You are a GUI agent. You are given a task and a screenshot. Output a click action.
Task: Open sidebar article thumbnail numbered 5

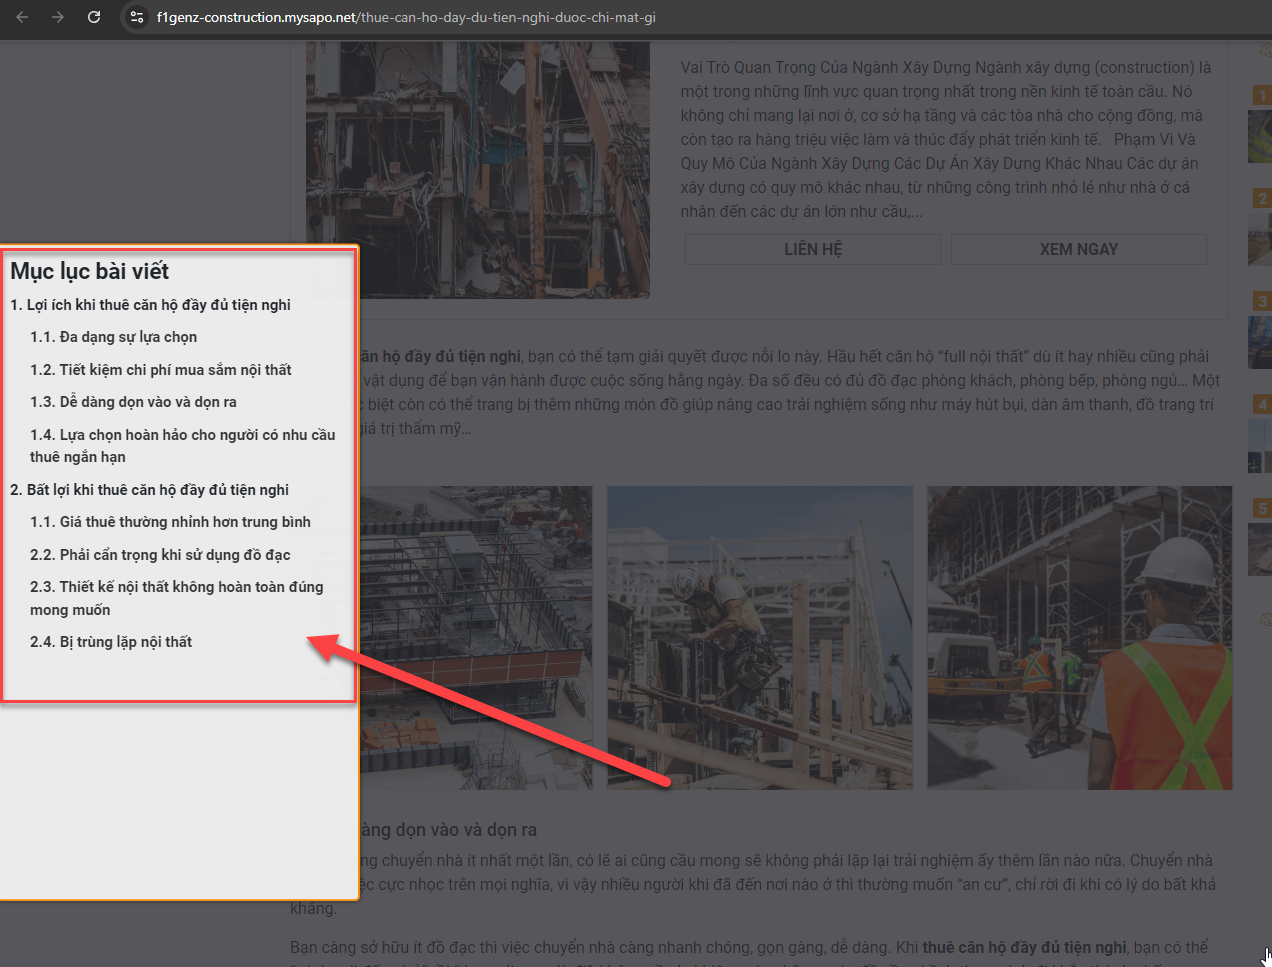tap(1260, 548)
